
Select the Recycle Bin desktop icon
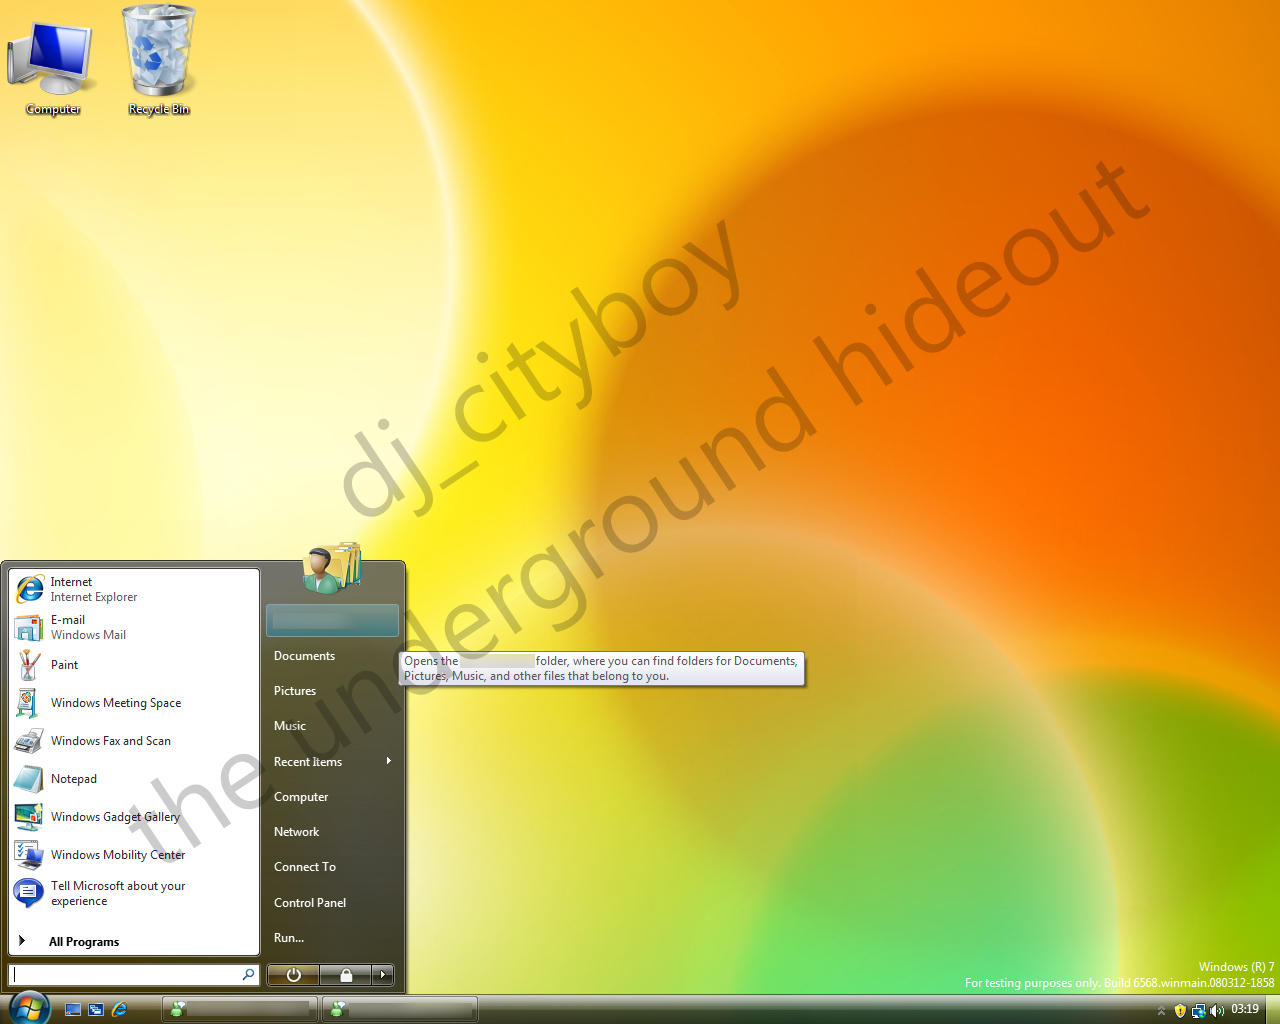tap(158, 62)
